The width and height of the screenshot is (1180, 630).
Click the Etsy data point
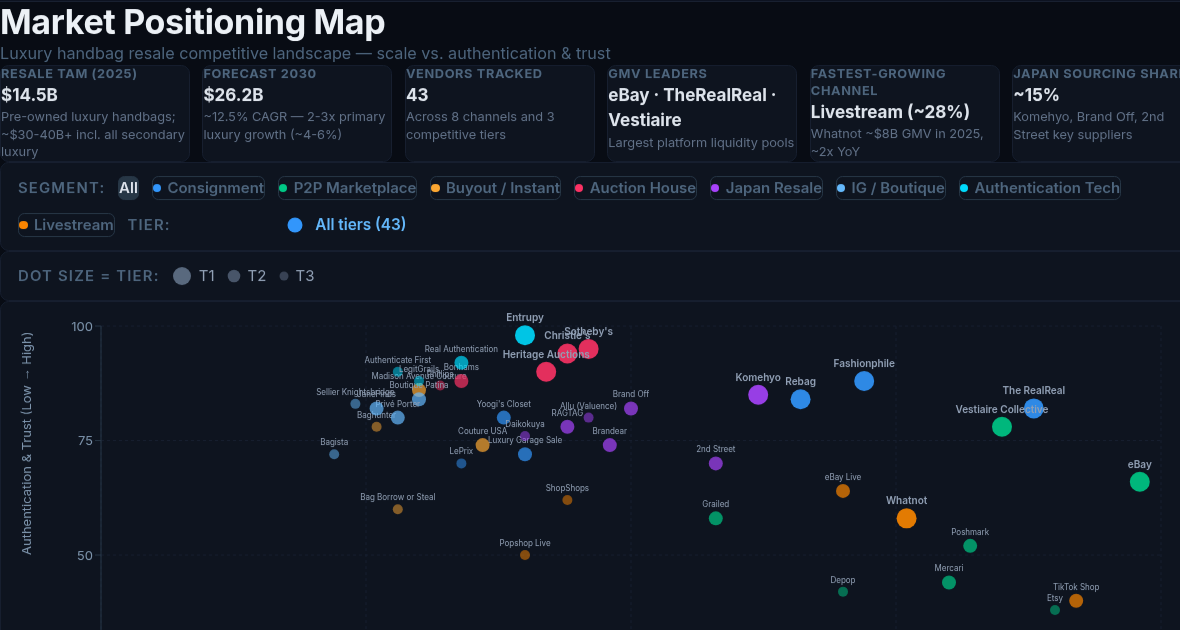1055,610
